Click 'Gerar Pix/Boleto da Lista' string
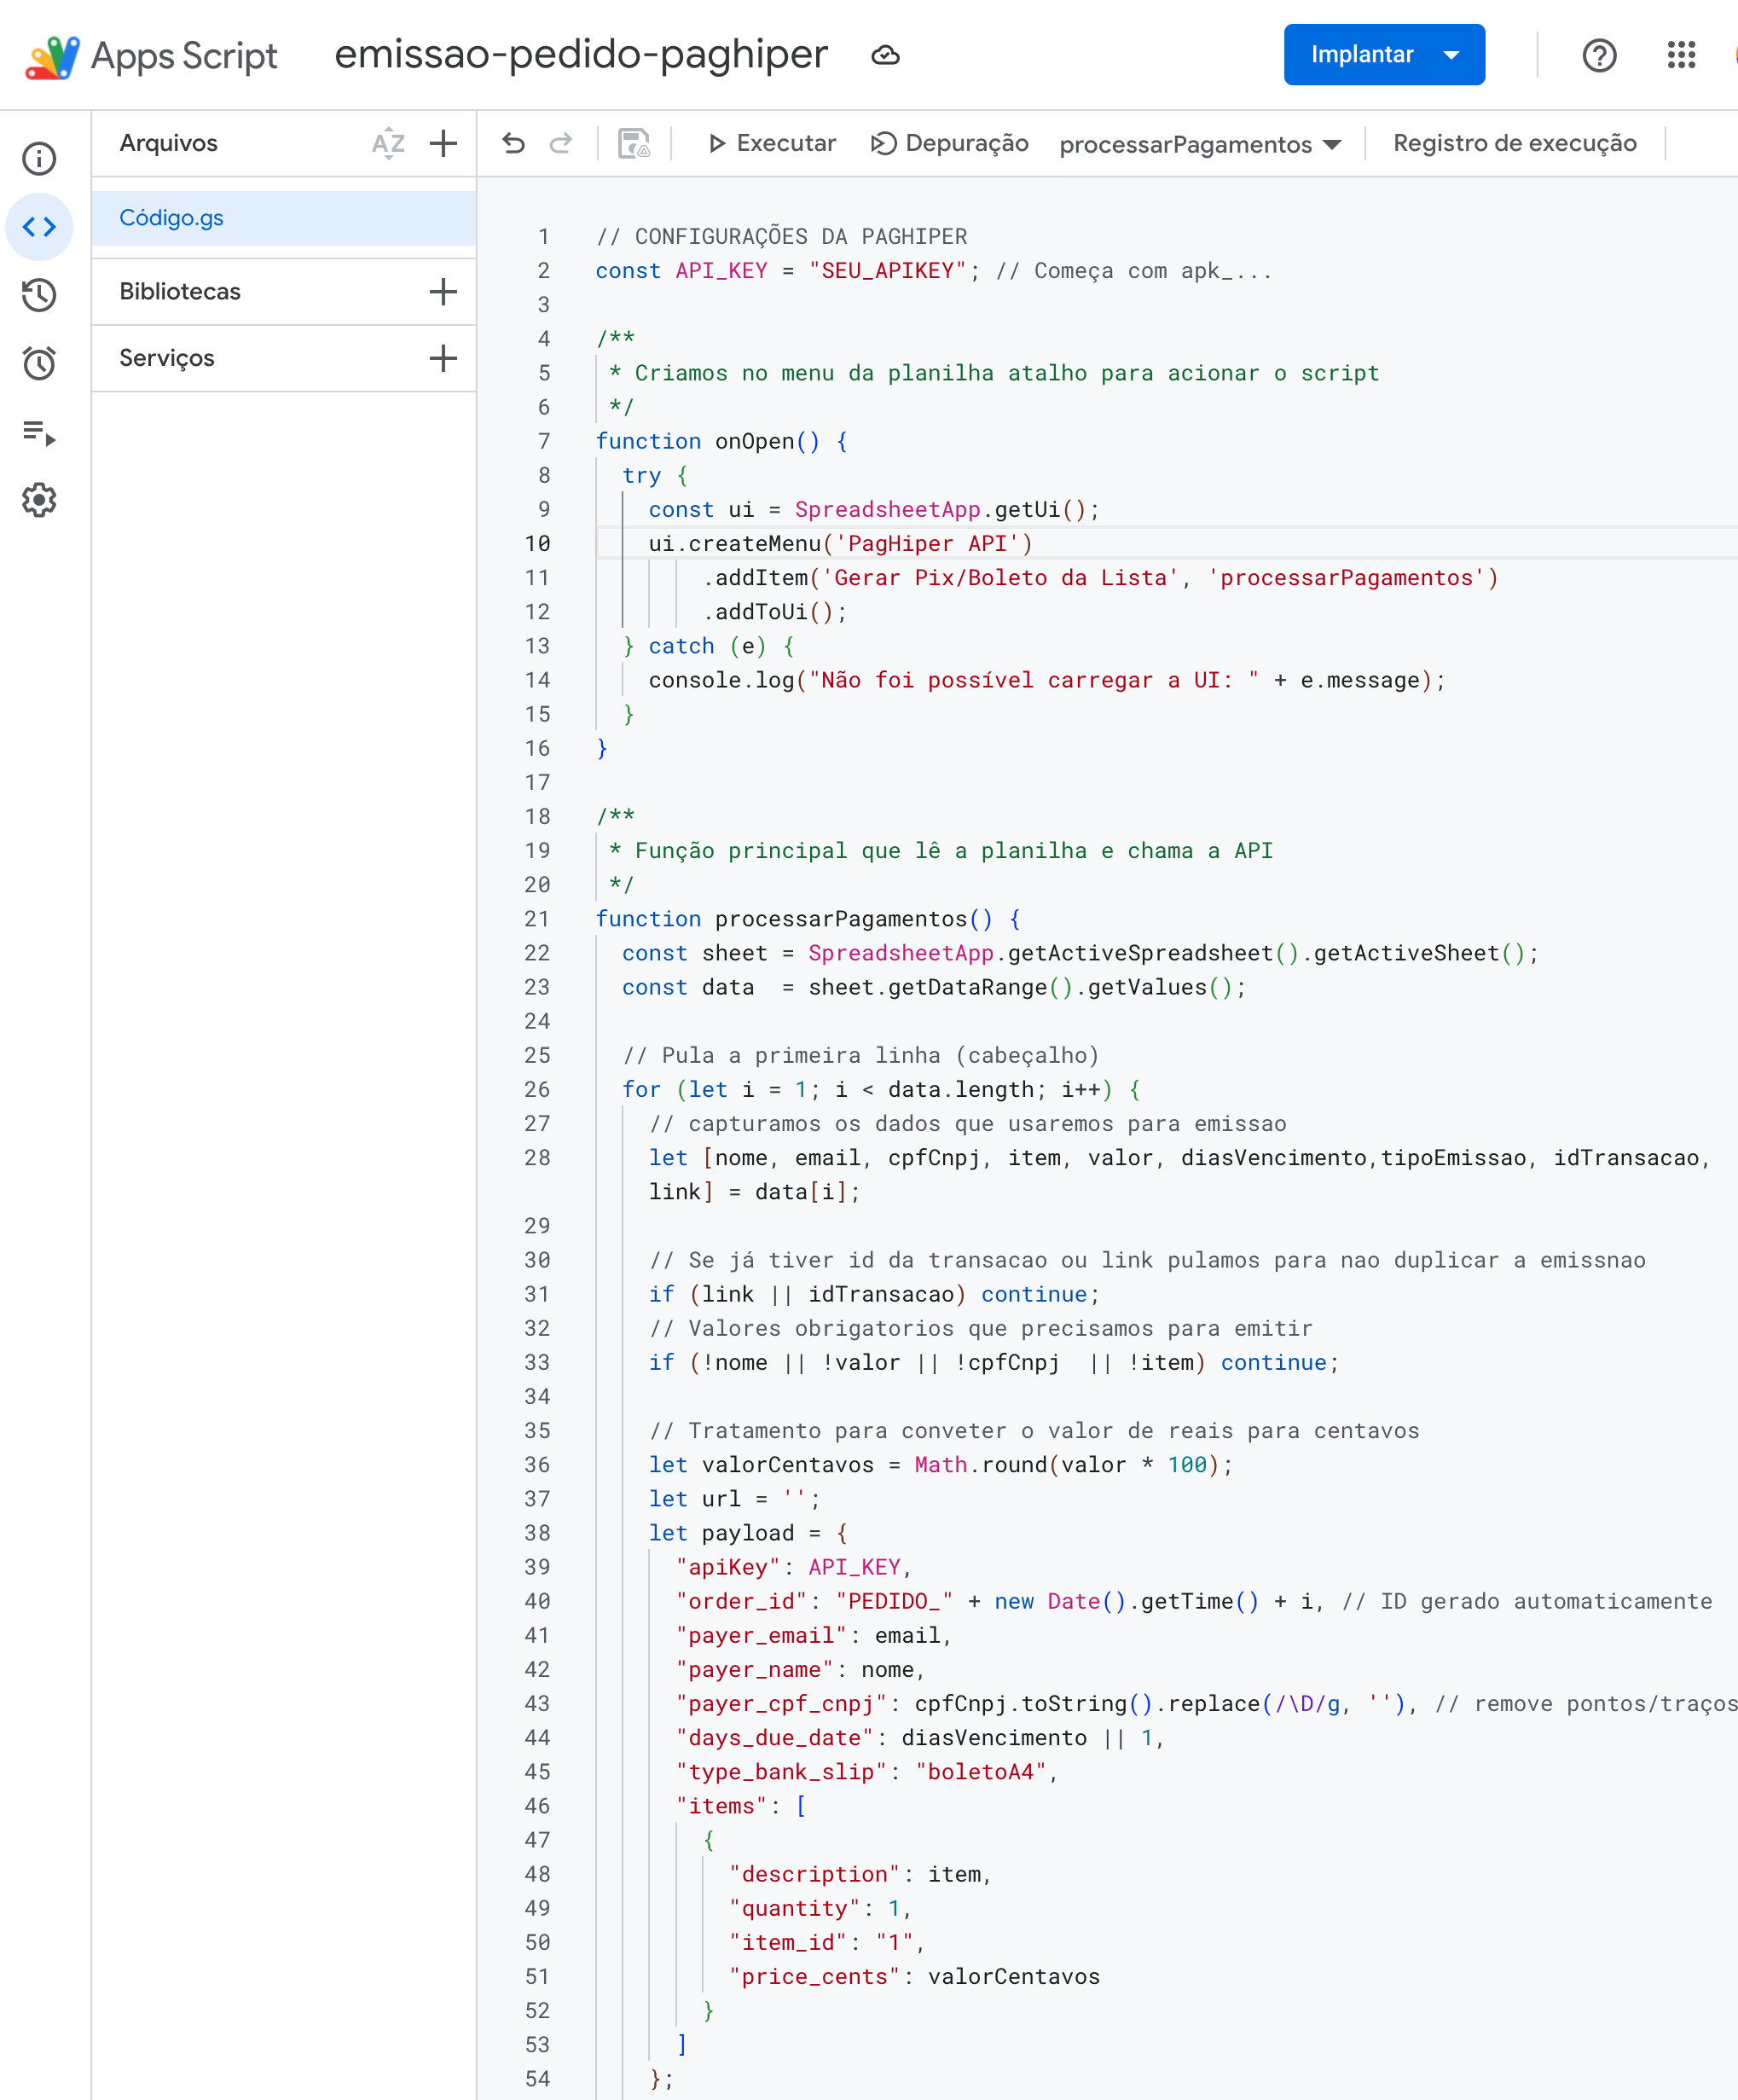This screenshot has height=2100, width=1738. (1002, 577)
